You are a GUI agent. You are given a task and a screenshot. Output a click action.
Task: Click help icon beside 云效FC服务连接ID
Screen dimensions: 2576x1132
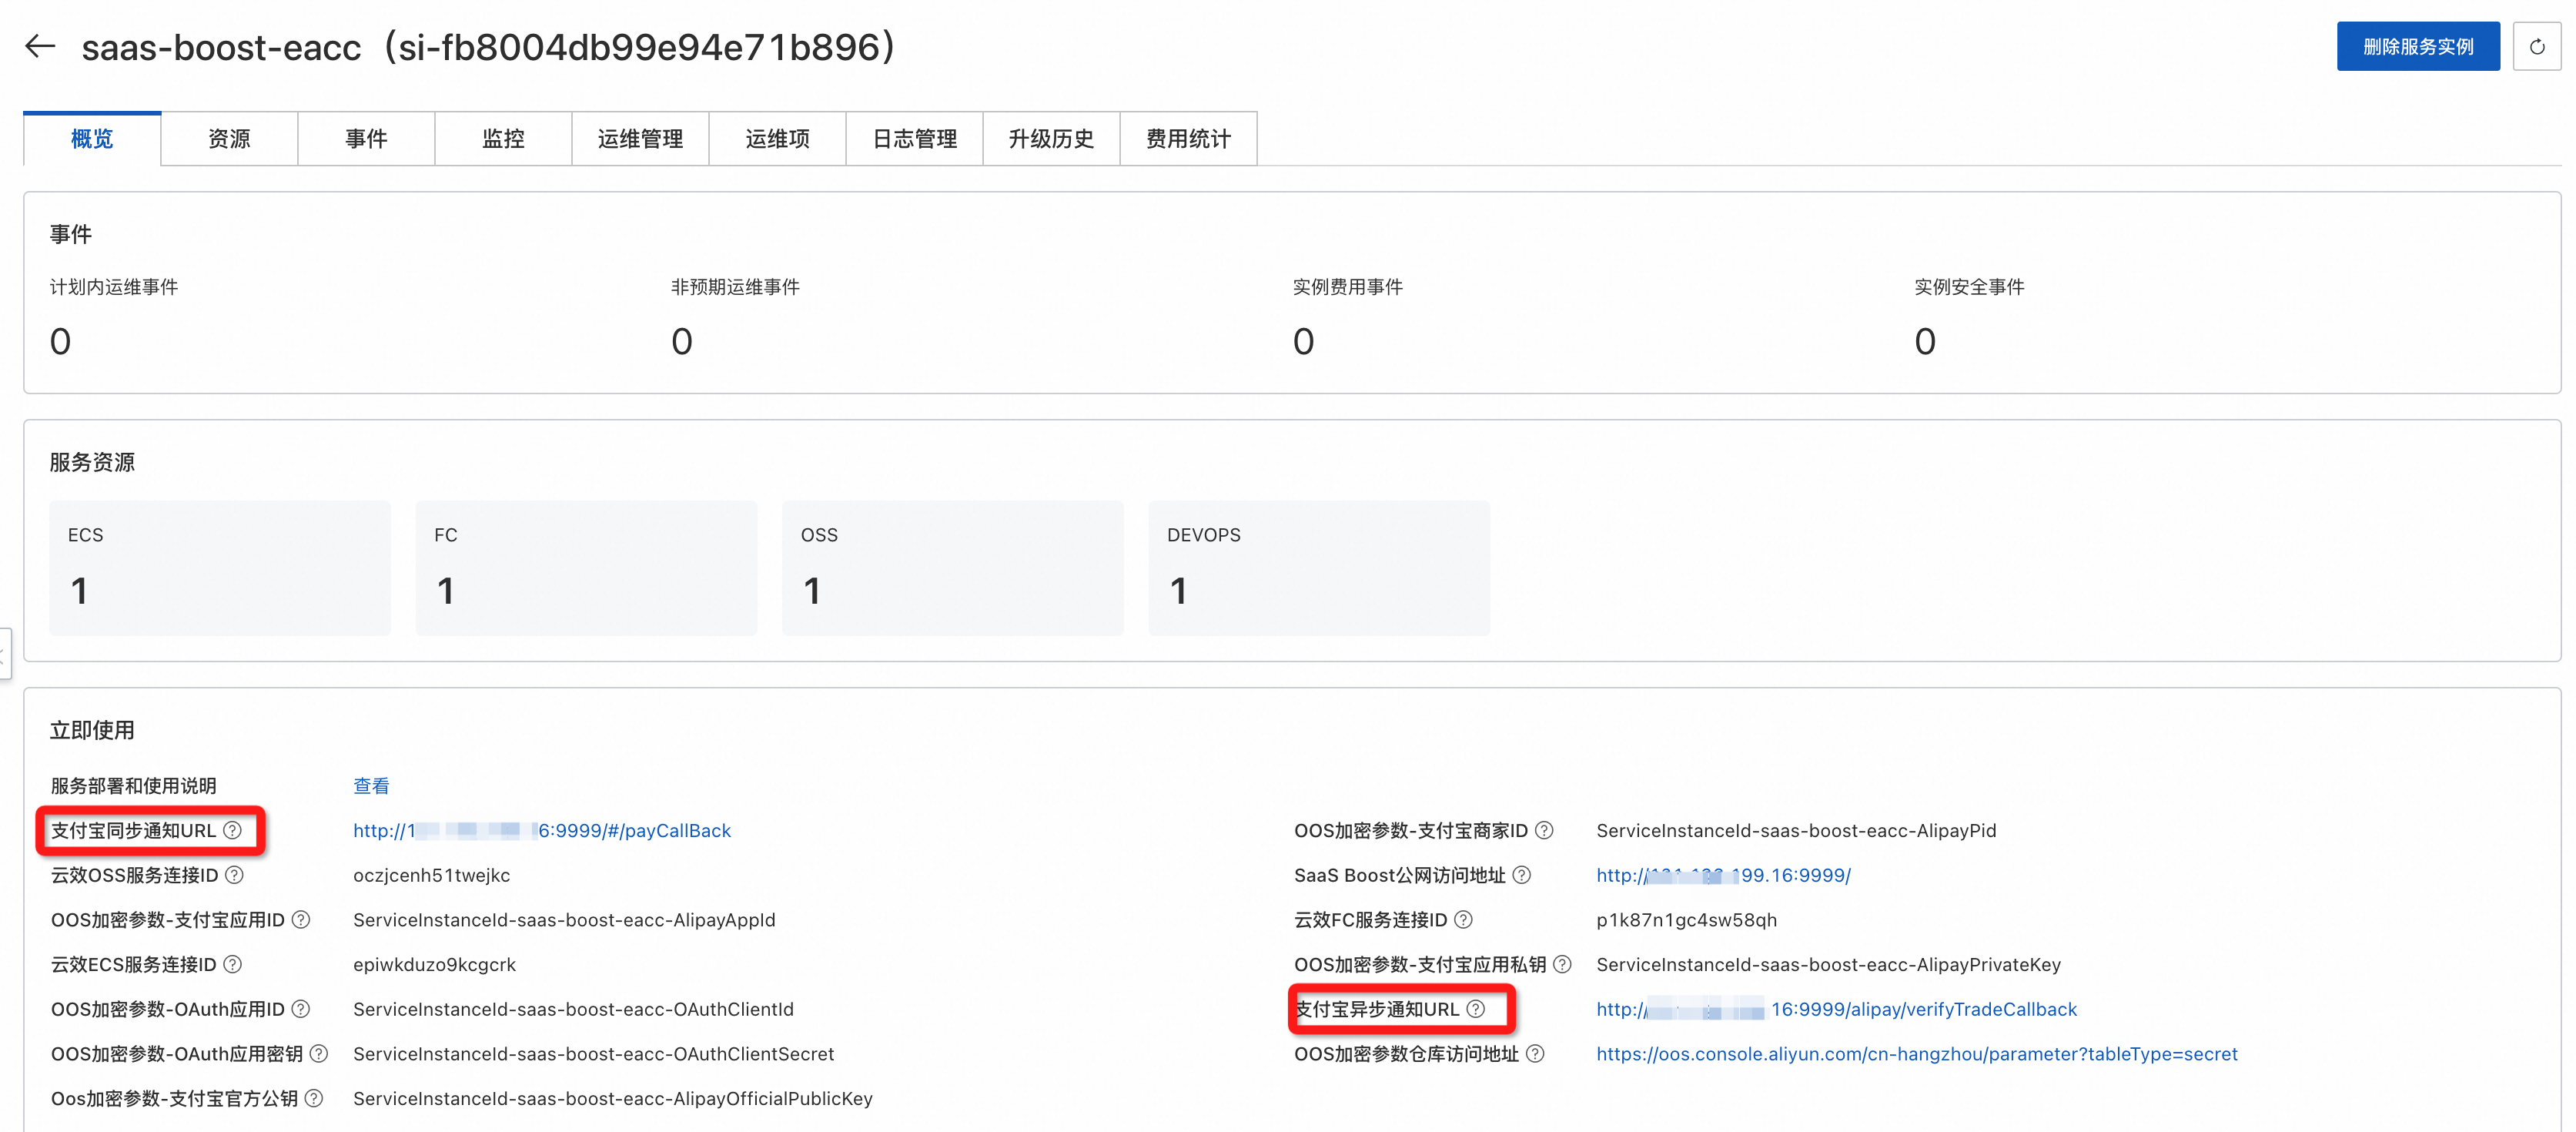click(x=1463, y=919)
